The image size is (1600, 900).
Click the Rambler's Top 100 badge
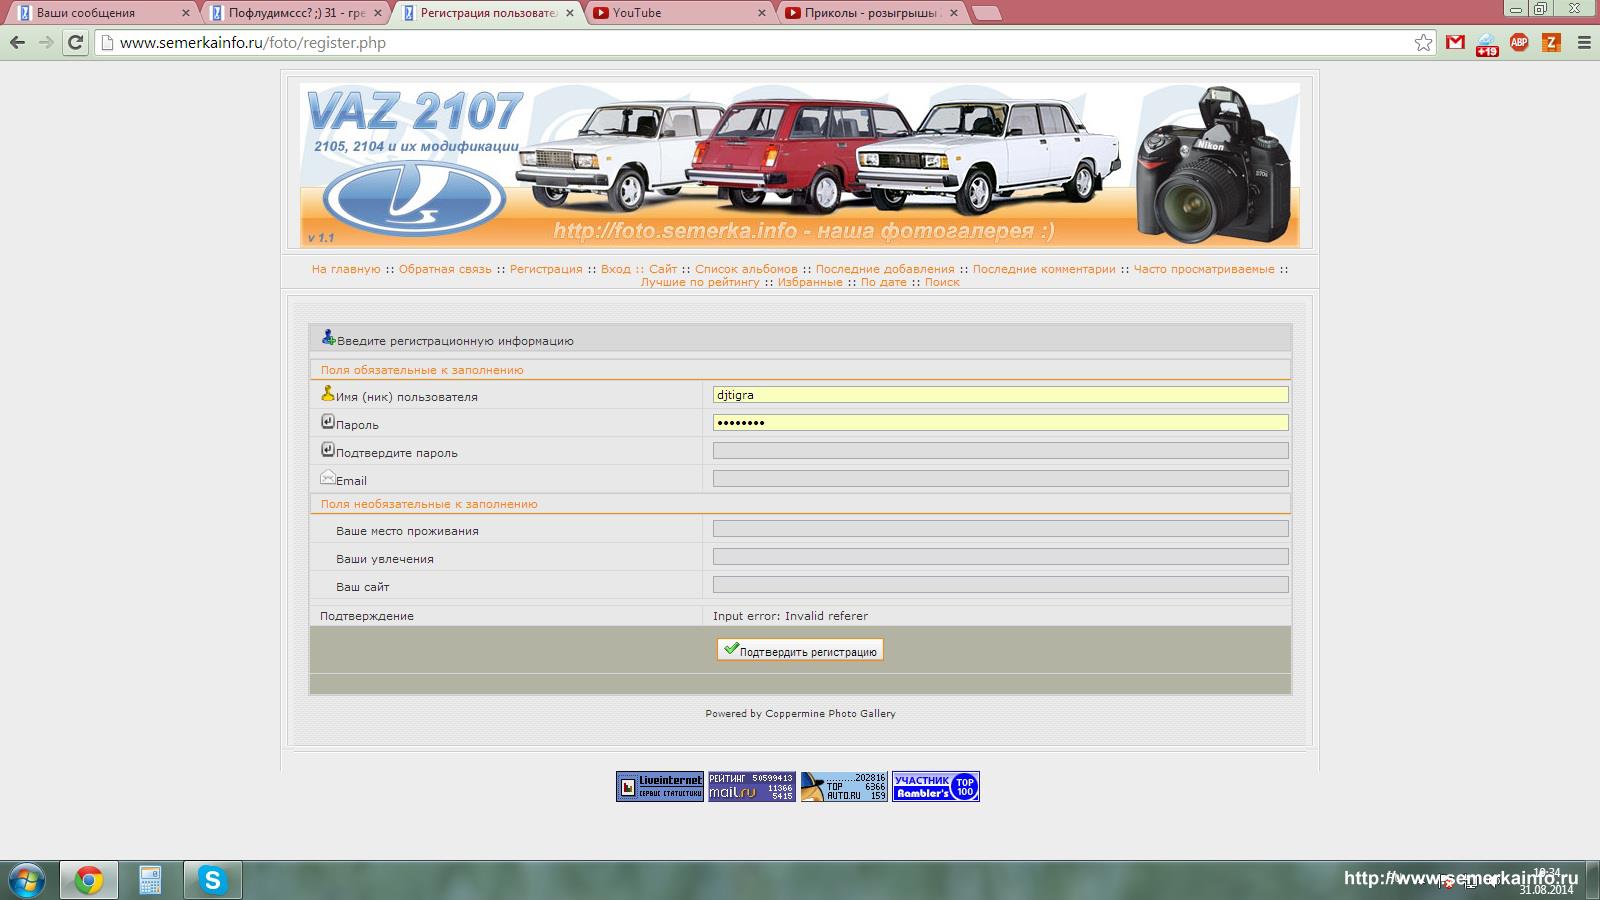(x=935, y=786)
